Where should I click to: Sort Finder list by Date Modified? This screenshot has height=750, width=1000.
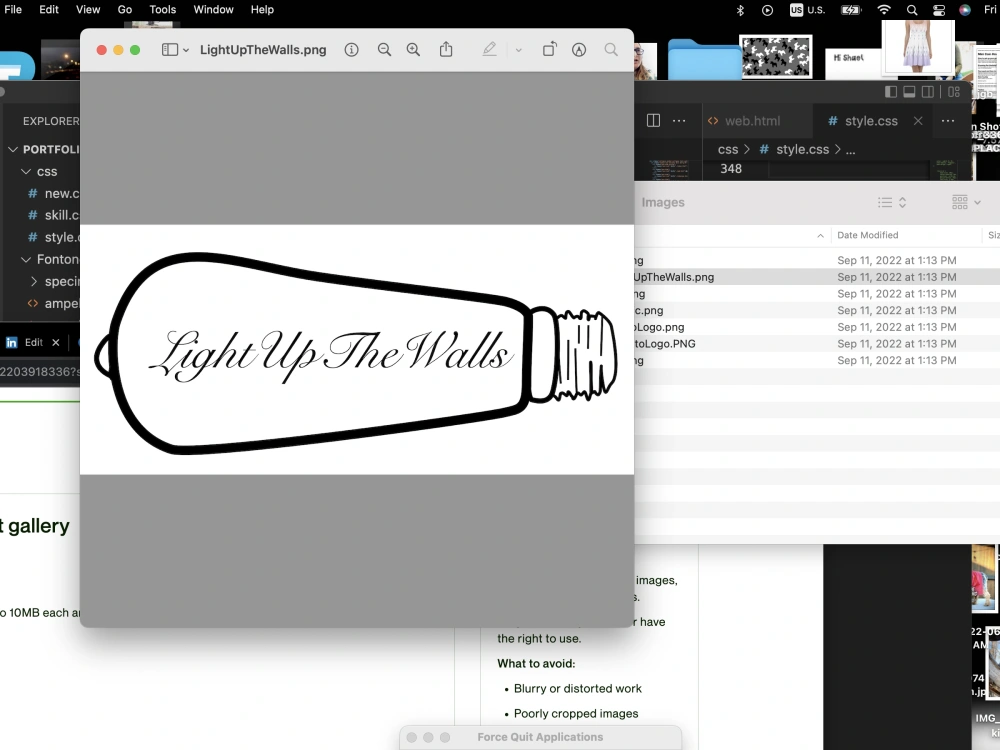[867, 235]
